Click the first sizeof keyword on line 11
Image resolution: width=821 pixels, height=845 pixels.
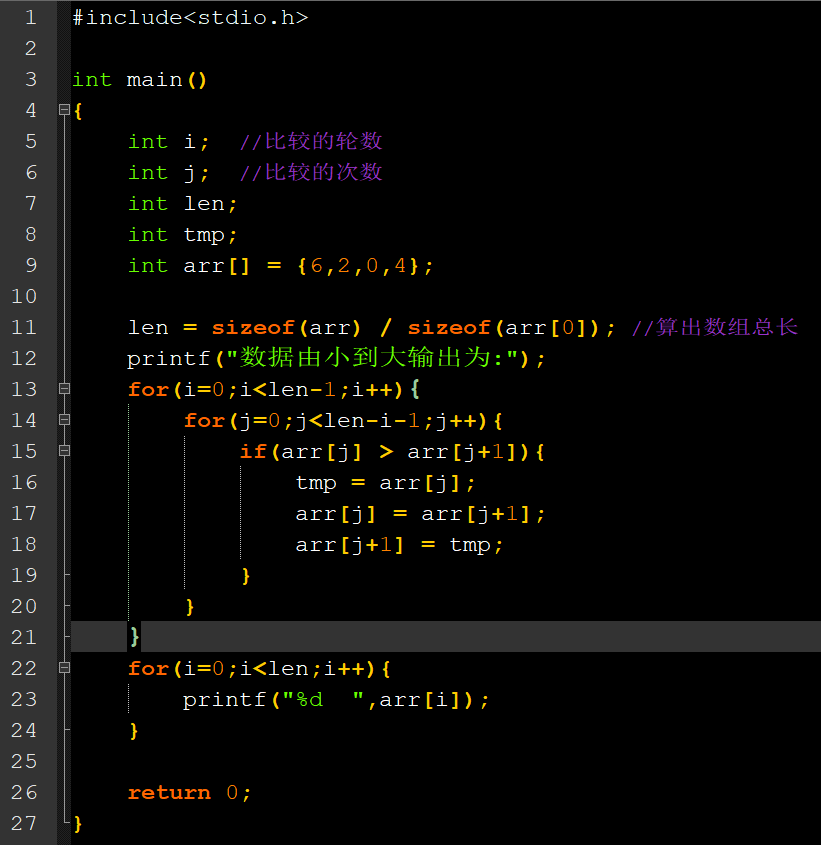coord(253,327)
